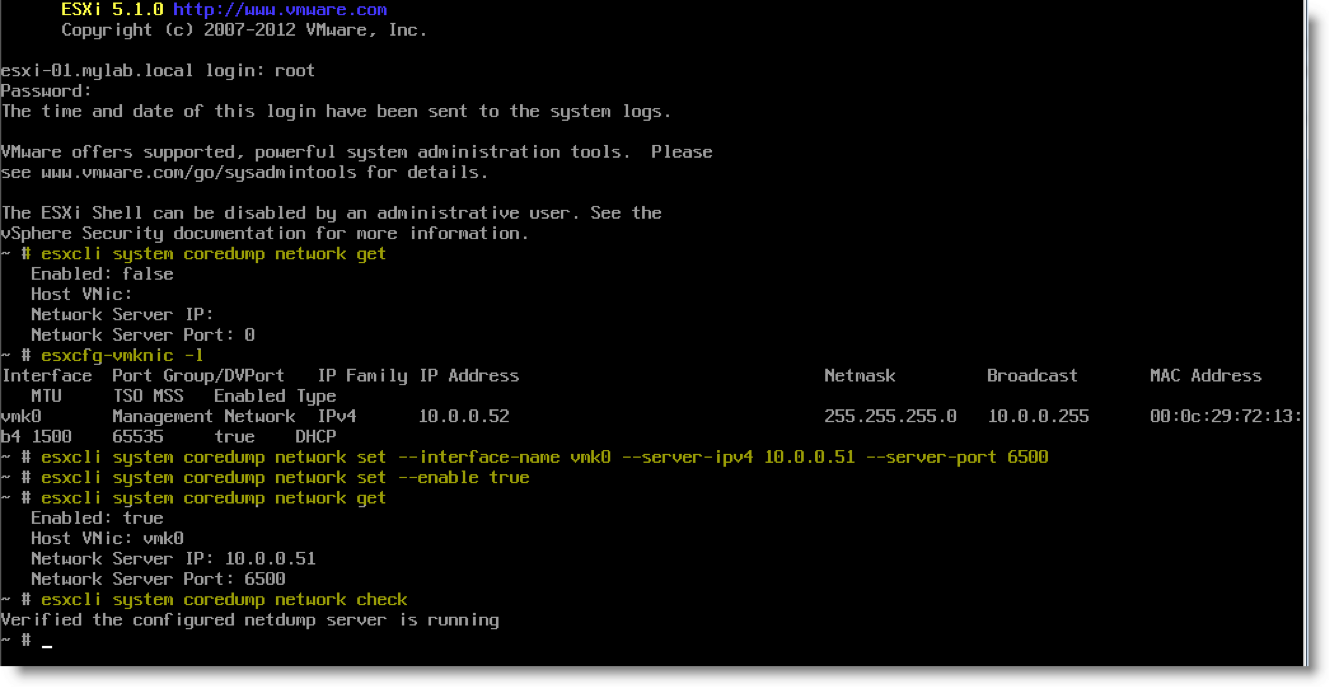This screenshot has width=1329, height=687.
Task: Click the "Enabled: false" output line
Action: coord(102,274)
